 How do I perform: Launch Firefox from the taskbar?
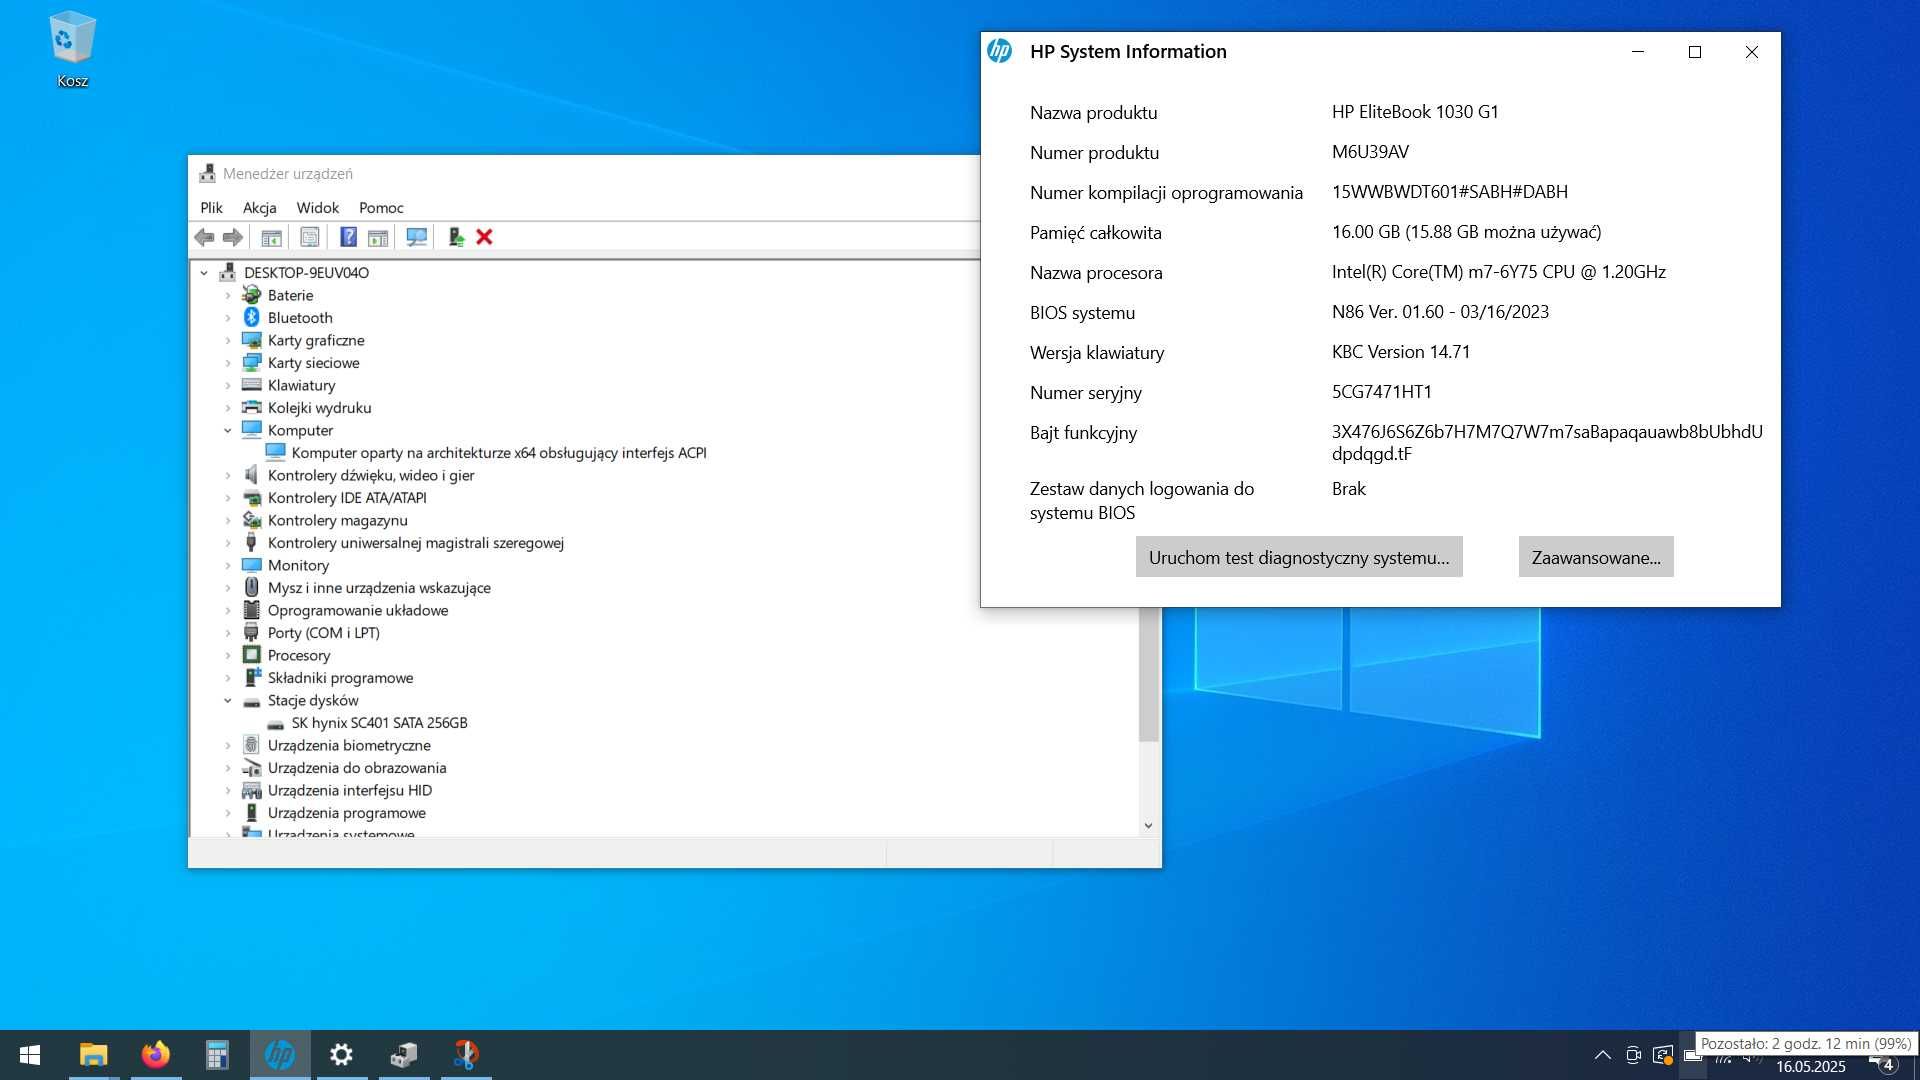155,1055
